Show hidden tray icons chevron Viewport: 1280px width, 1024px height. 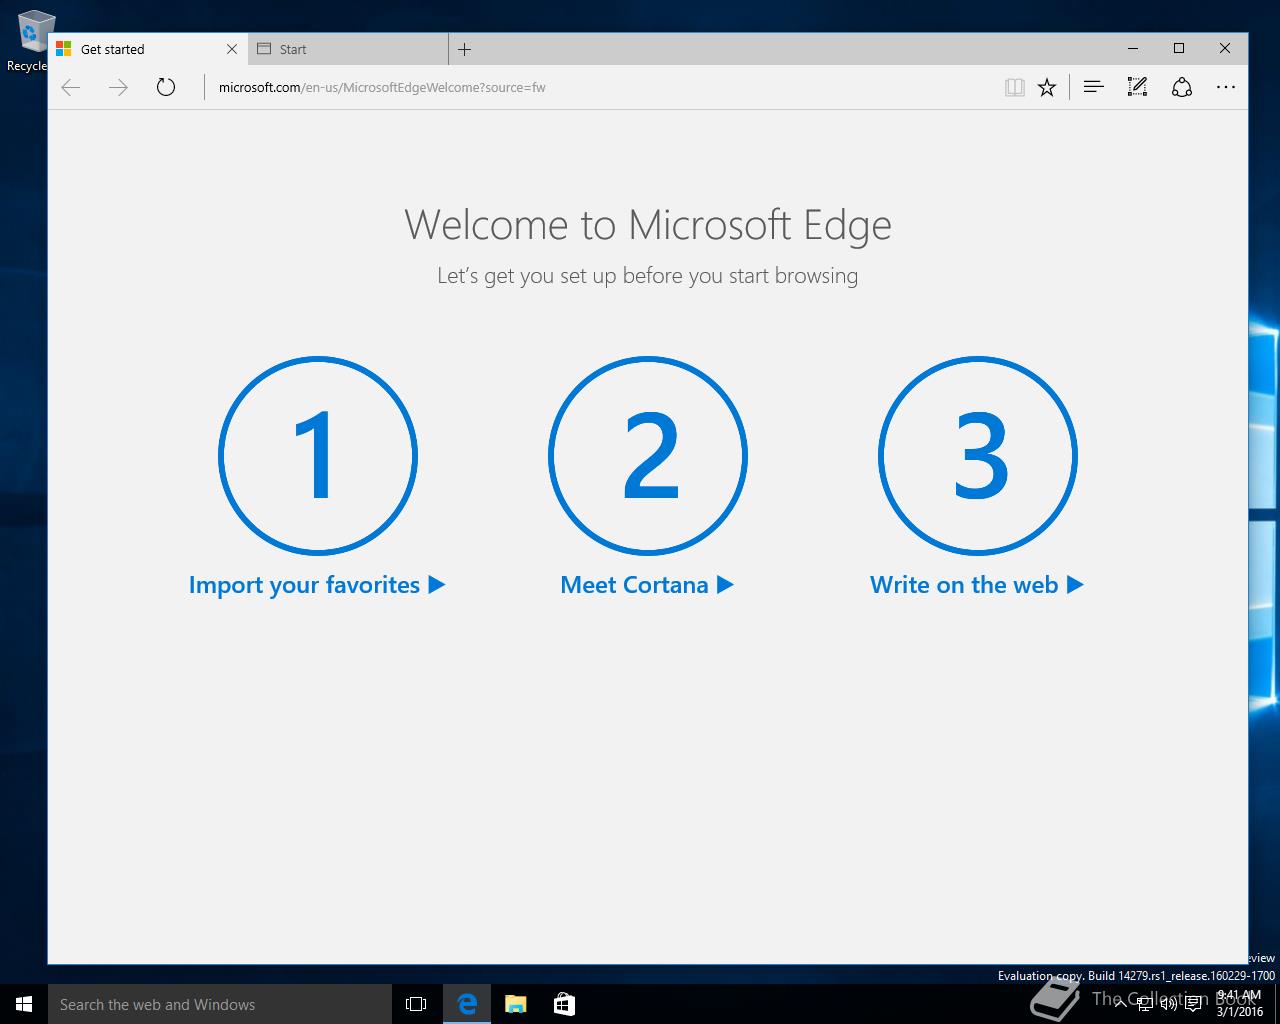click(x=1120, y=1004)
